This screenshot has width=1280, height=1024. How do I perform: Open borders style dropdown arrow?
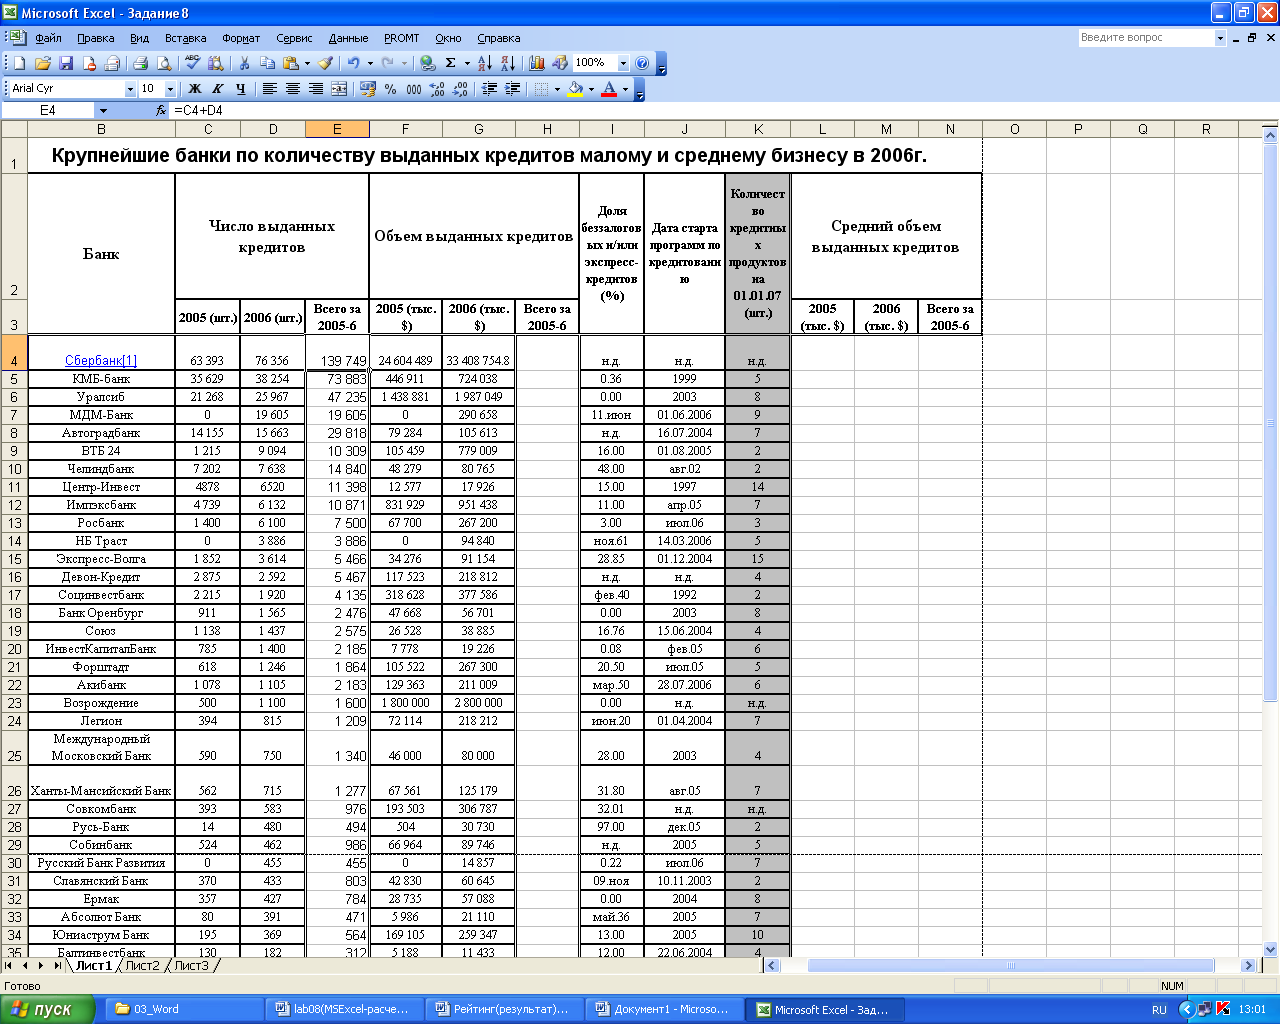557,89
